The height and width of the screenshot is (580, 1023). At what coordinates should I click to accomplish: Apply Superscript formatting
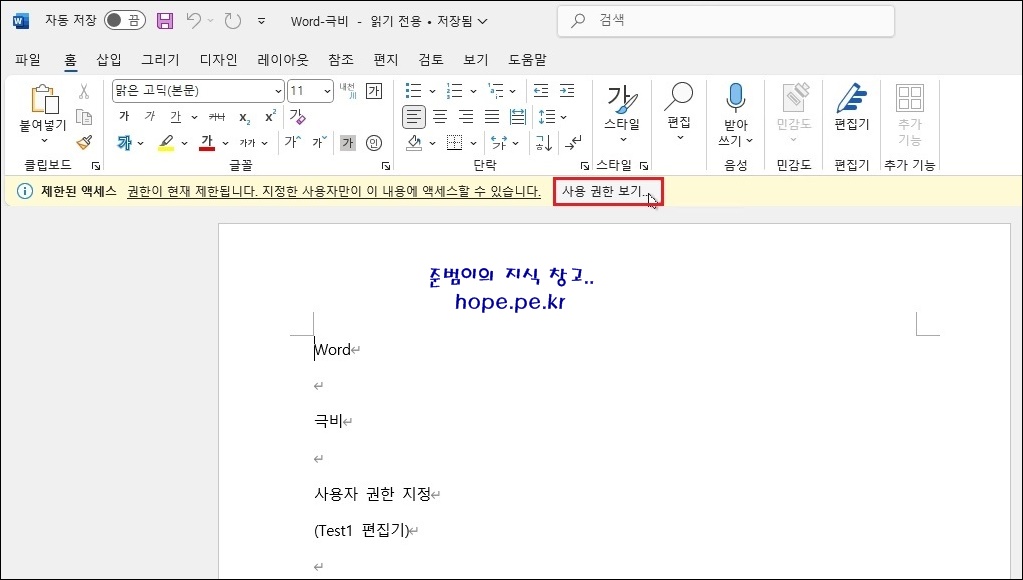pyautogui.click(x=270, y=117)
